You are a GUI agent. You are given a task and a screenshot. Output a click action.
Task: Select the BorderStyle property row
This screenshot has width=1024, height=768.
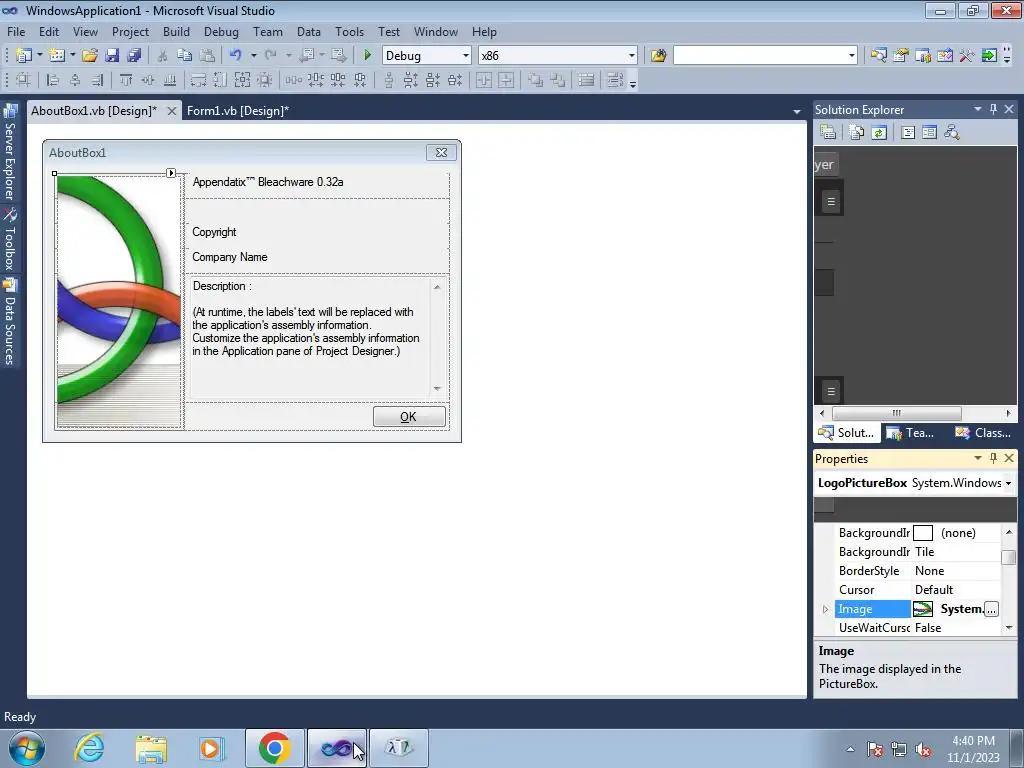pyautogui.click(x=918, y=571)
